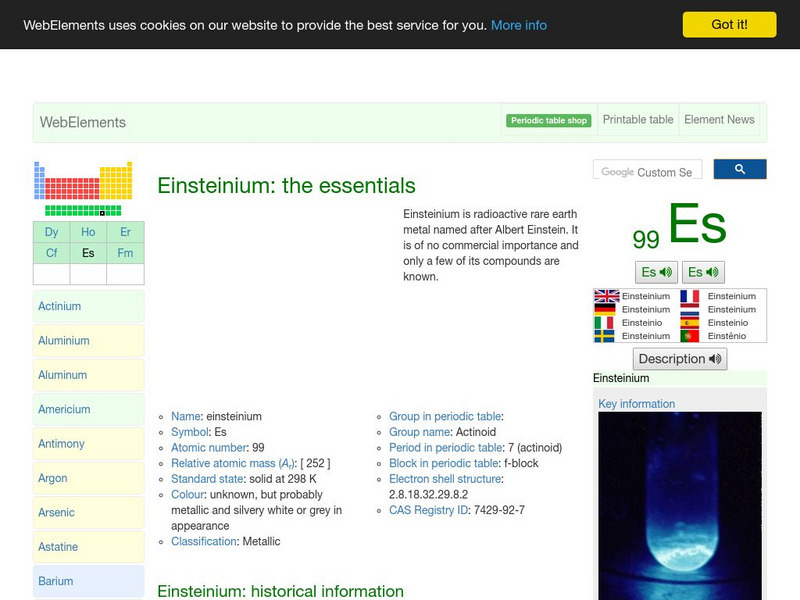Play the first Es pronunciation audio
This screenshot has height=600, width=800.
pyautogui.click(x=656, y=272)
